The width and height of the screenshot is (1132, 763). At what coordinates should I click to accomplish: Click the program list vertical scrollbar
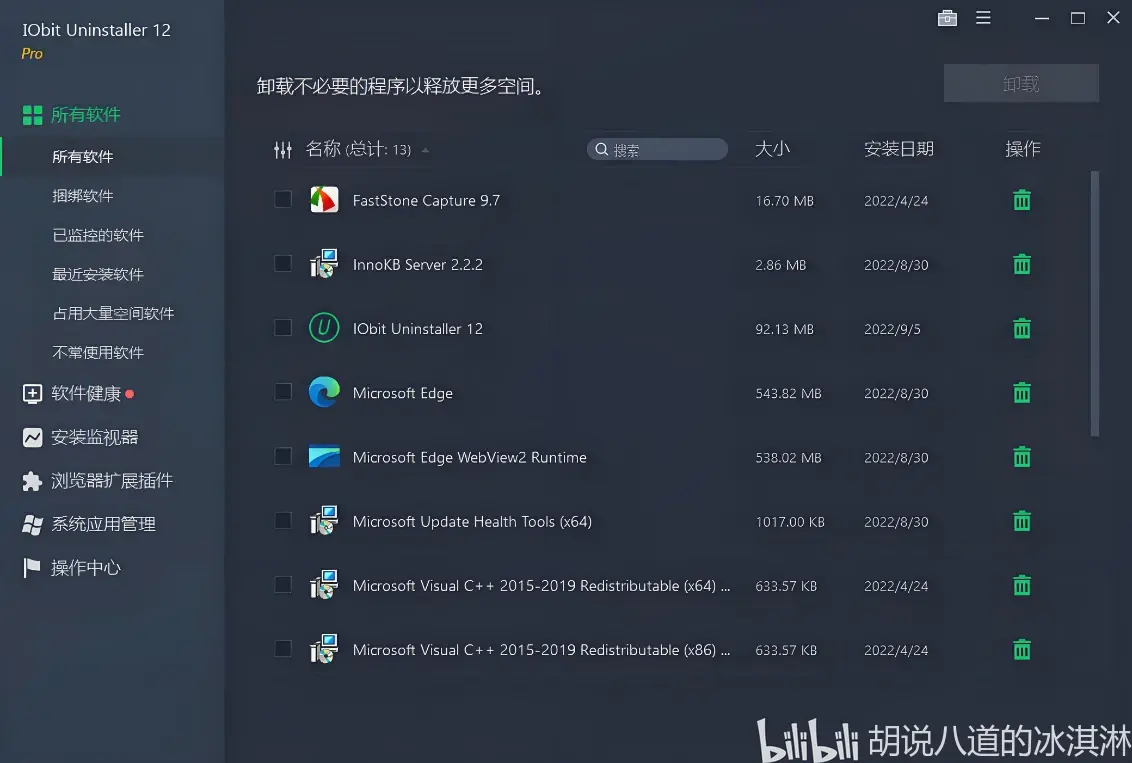coord(1094,303)
